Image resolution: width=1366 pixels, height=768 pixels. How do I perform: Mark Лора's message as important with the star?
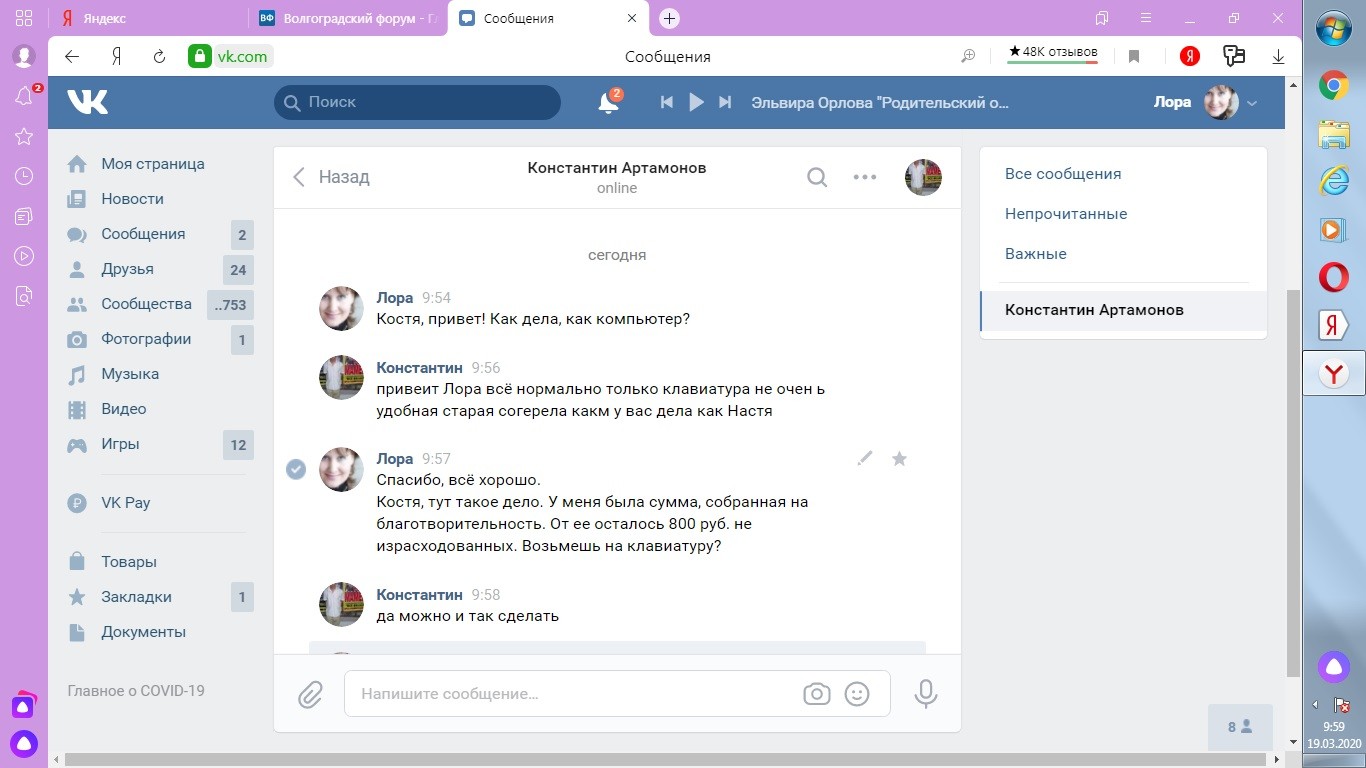[x=899, y=459]
